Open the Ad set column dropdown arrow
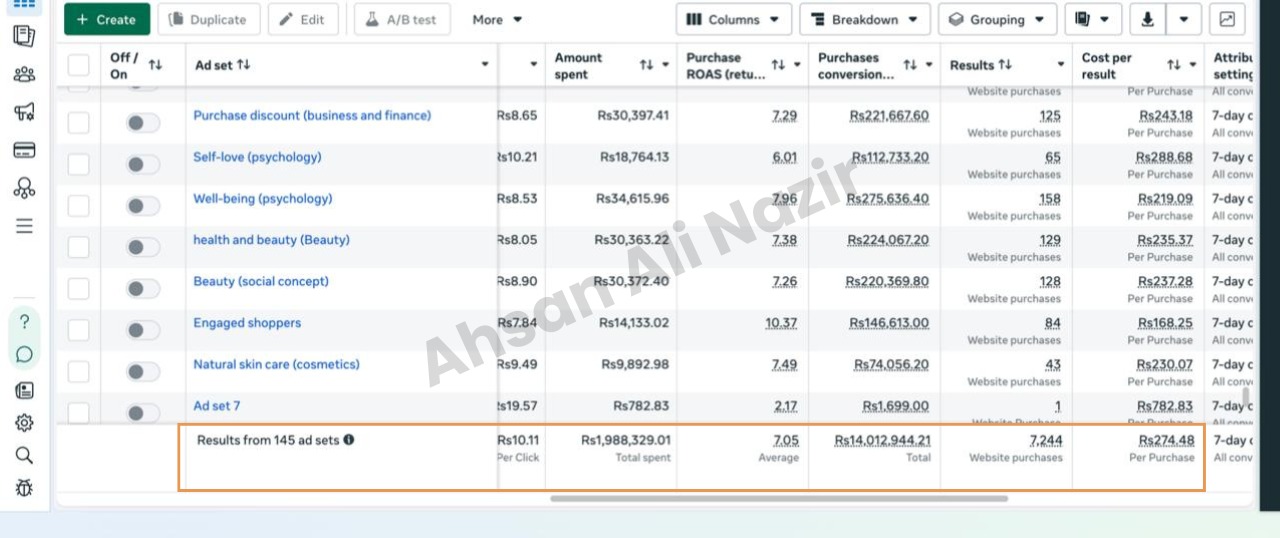 (x=485, y=65)
